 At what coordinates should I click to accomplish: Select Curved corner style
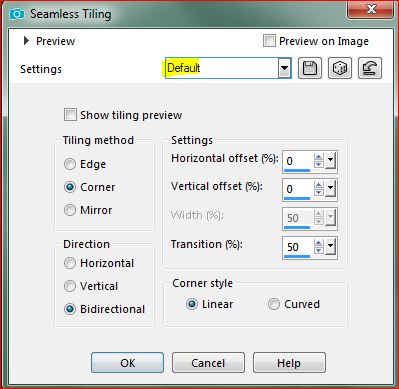(x=274, y=304)
